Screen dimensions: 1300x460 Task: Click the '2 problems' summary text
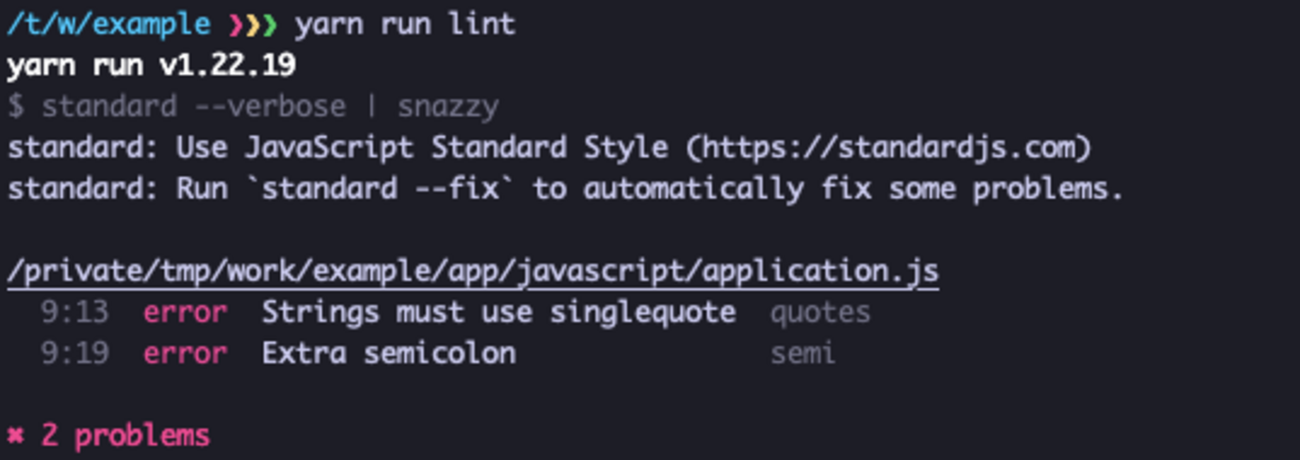tap(125, 436)
